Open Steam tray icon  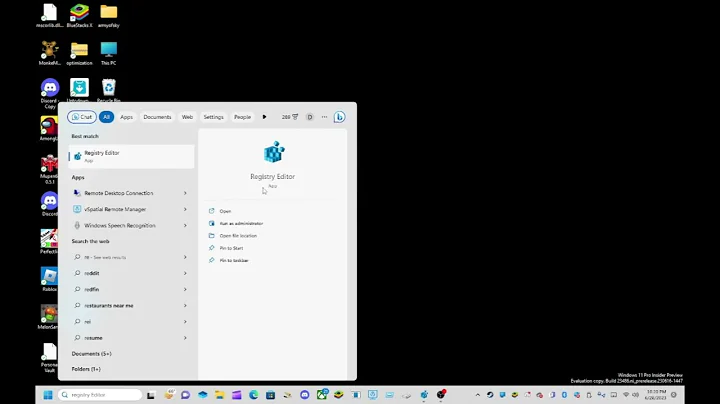click(x=490, y=395)
